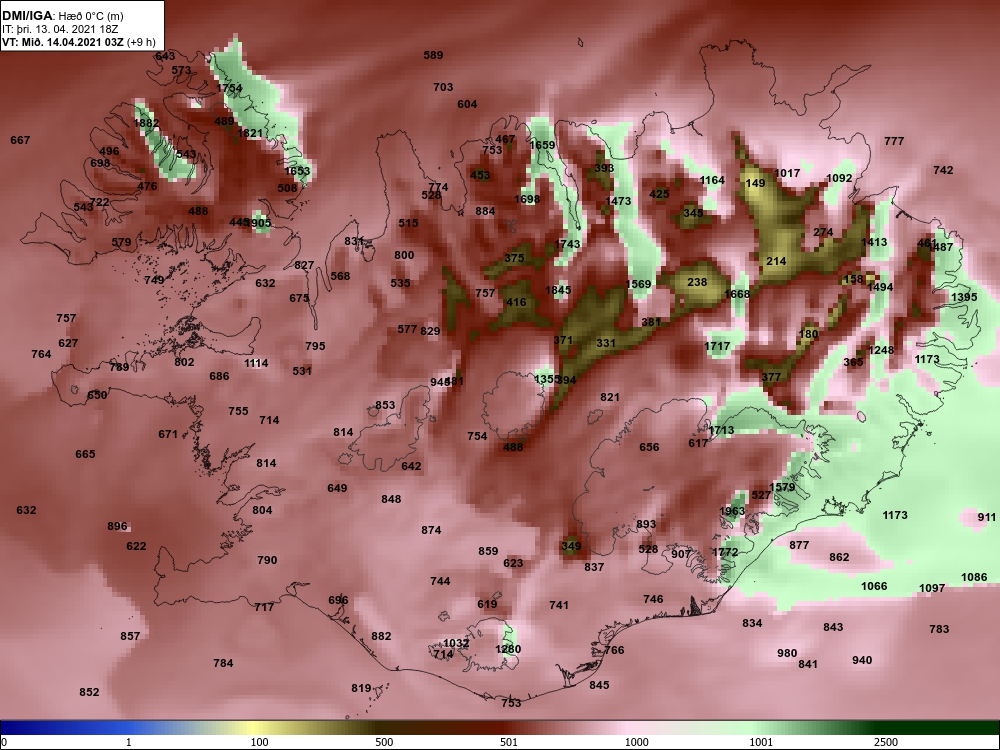Select the color scale label 1001
This screenshot has height=750, width=1000.
[761, 742]
